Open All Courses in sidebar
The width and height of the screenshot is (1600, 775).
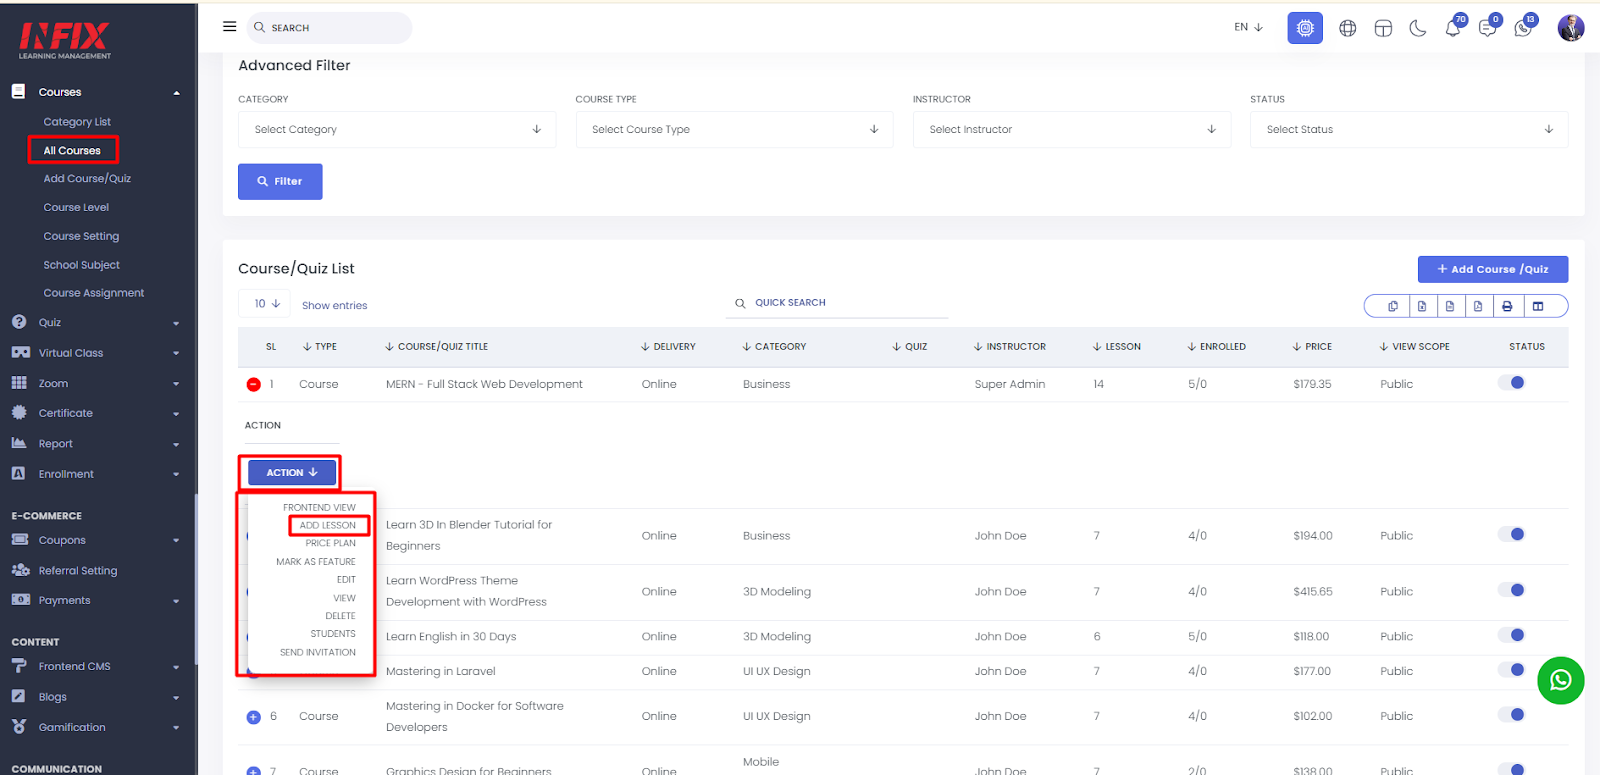click(x=72, y=151)
